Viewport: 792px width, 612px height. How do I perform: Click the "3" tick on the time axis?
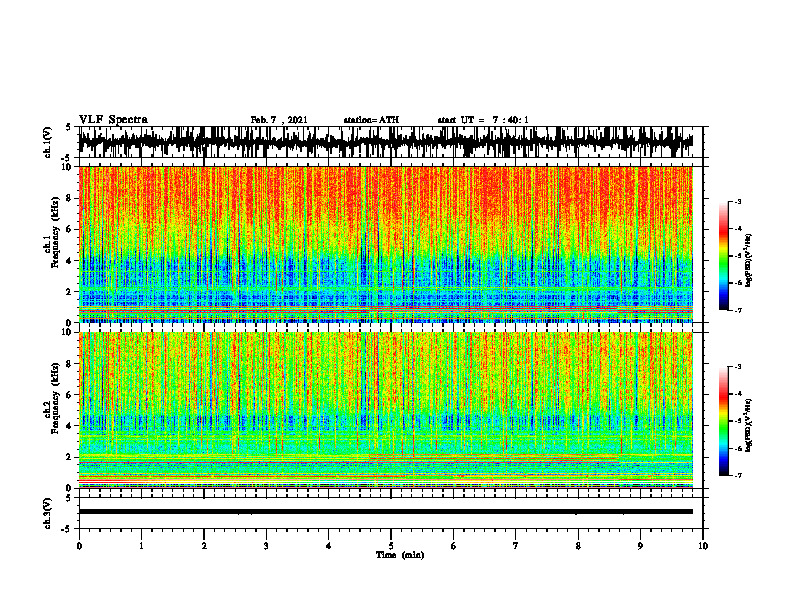pos(266,546)
